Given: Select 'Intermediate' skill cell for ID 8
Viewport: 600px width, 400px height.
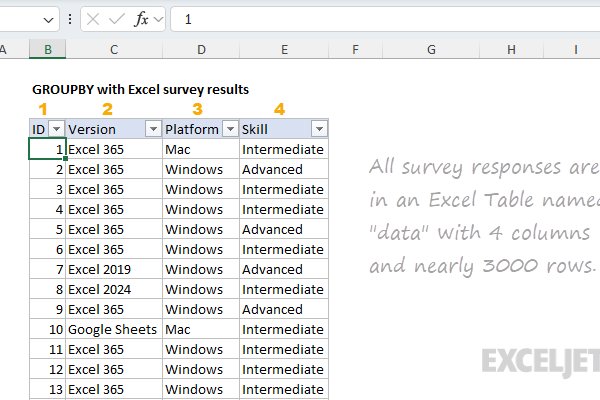Looking at the screenshot, I should (284, 289).
